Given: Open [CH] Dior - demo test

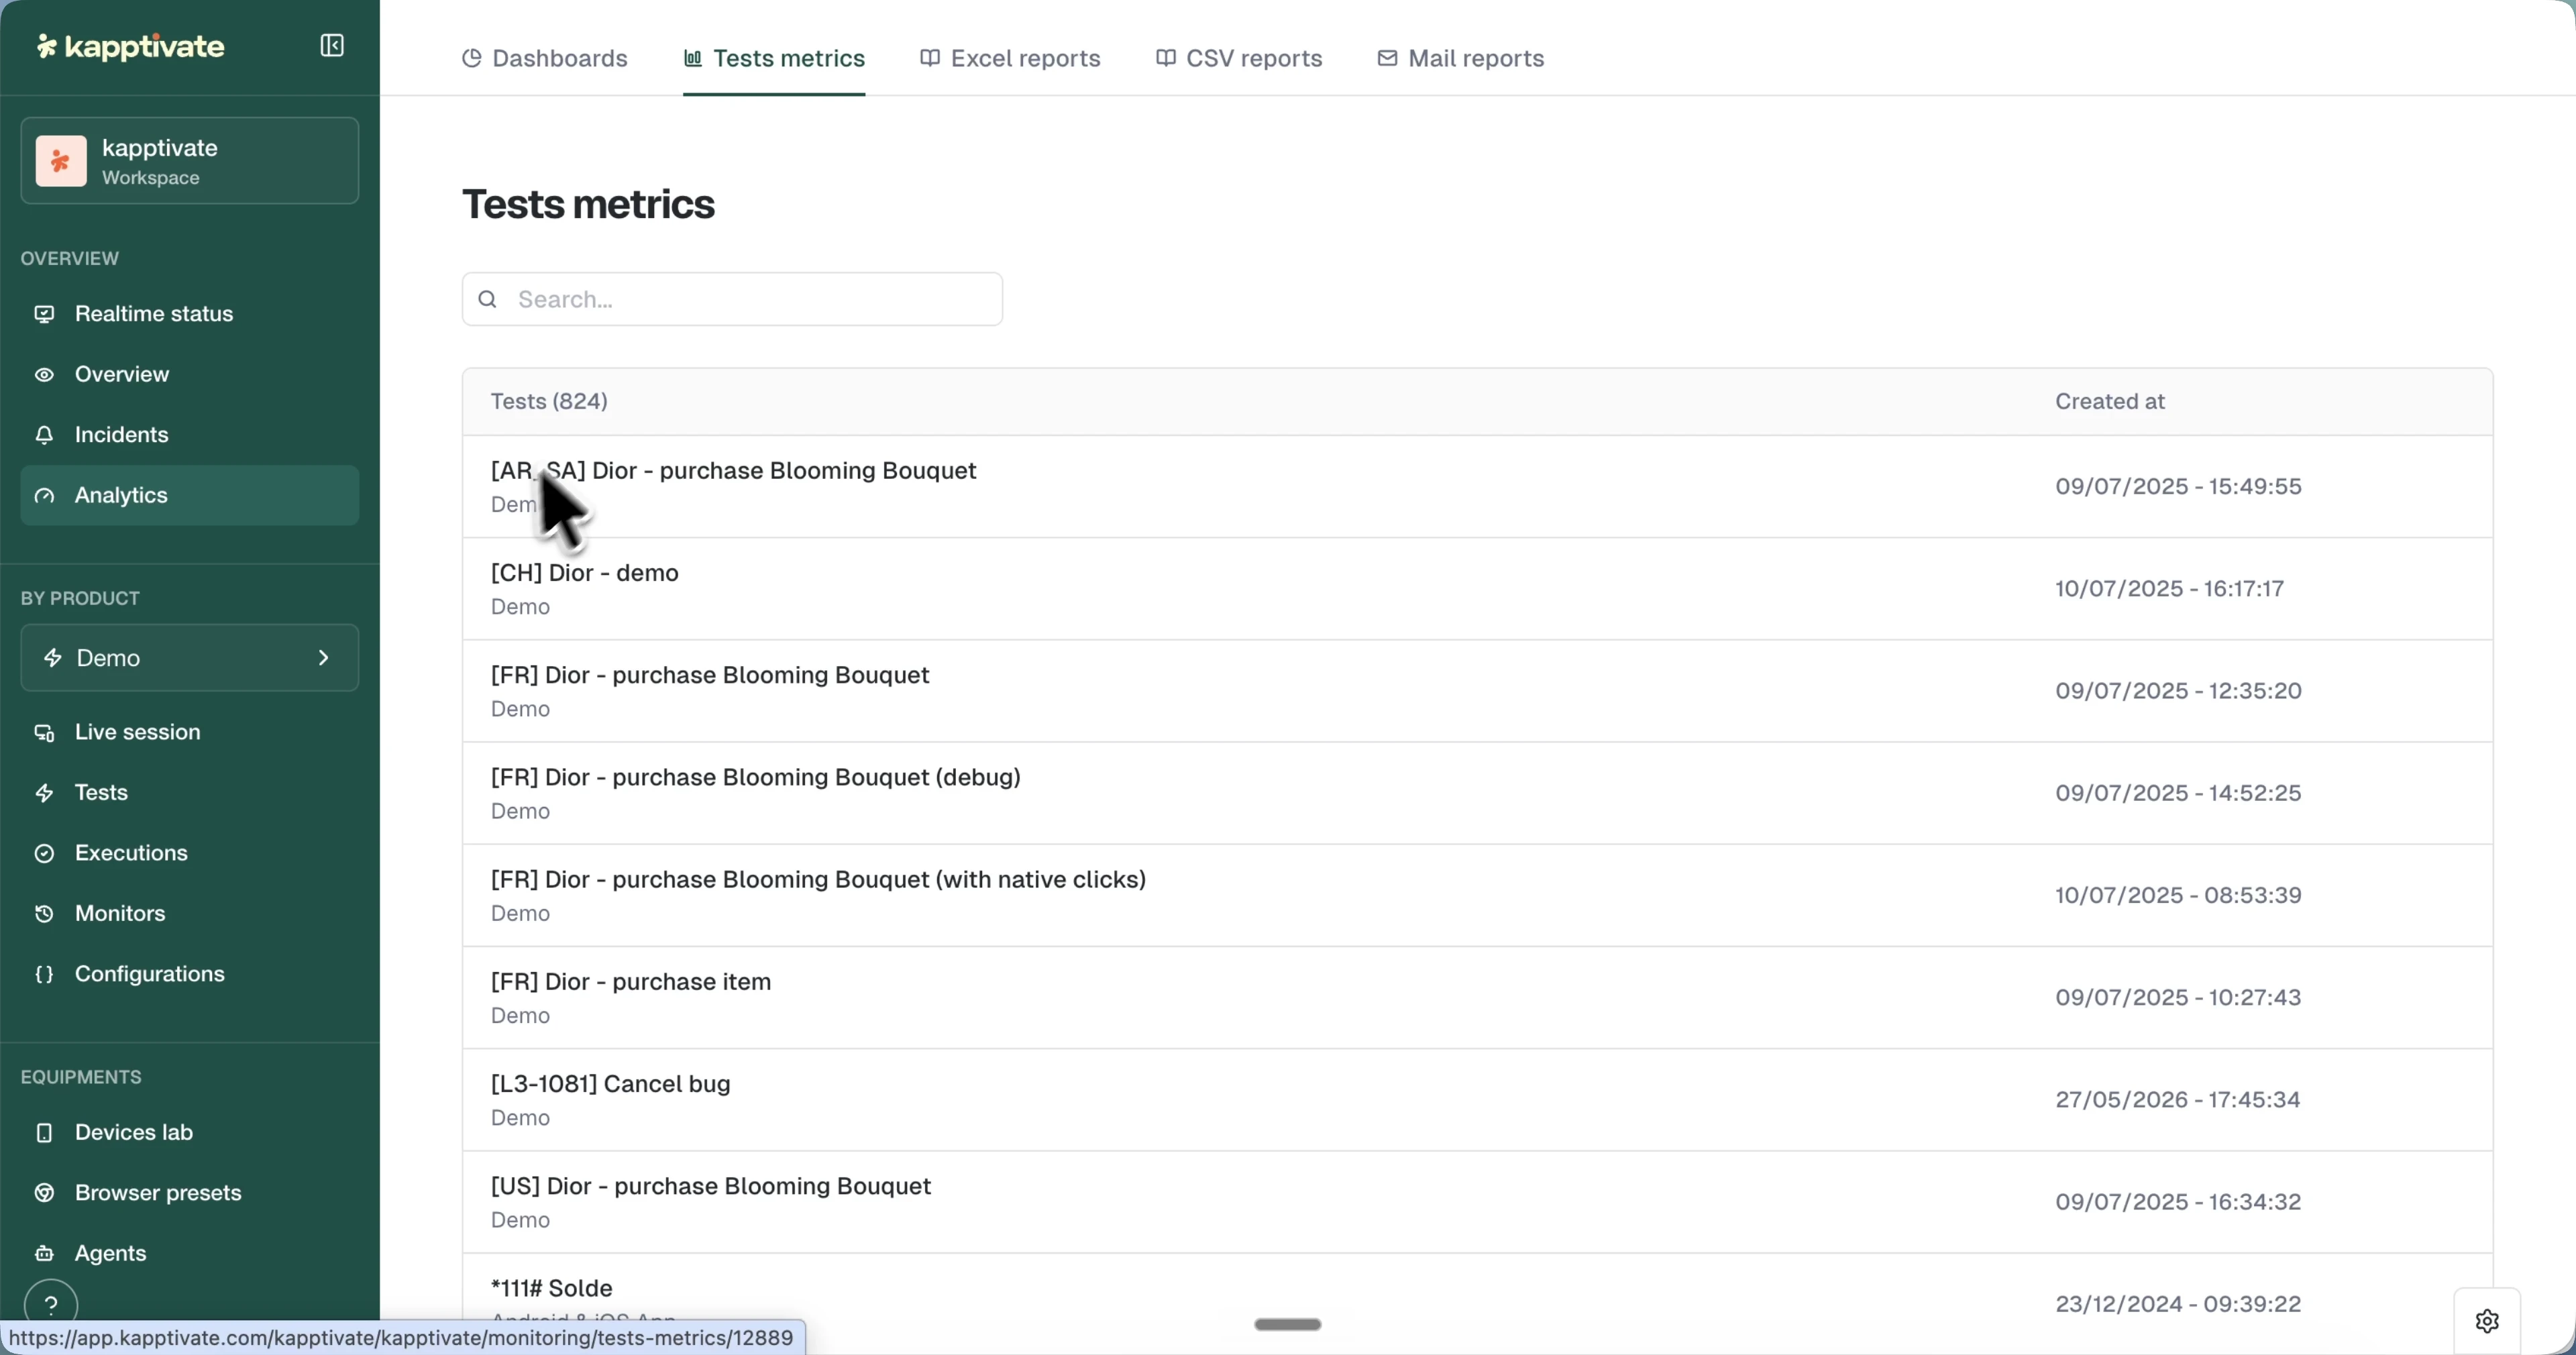Looking at the screenshot, I should point(1477,589).
